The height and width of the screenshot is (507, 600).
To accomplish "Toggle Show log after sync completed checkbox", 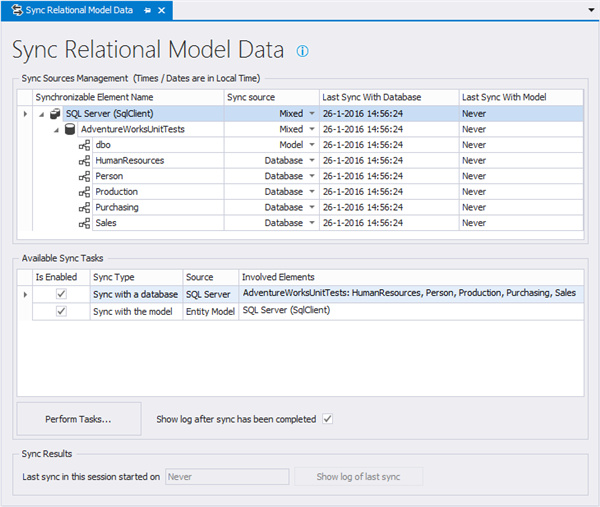I will [x=327, y=418].
